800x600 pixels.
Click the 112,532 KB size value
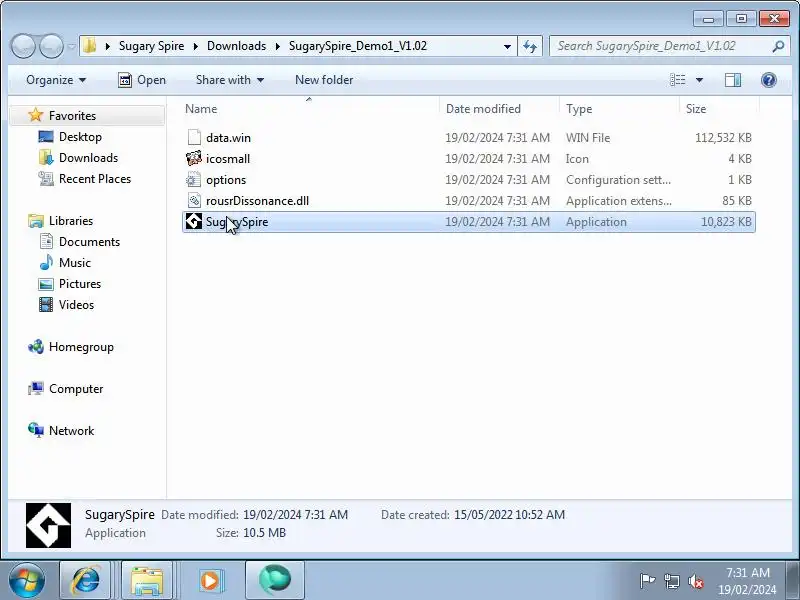tap(723, 138)
